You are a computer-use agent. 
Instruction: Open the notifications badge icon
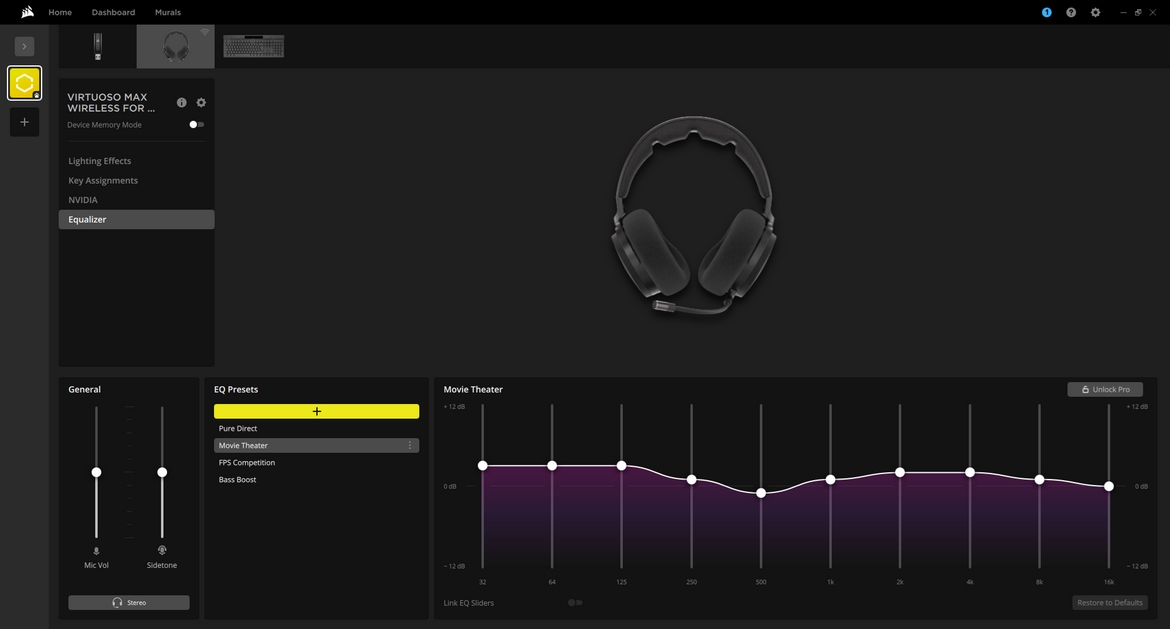coord(1046,12)
